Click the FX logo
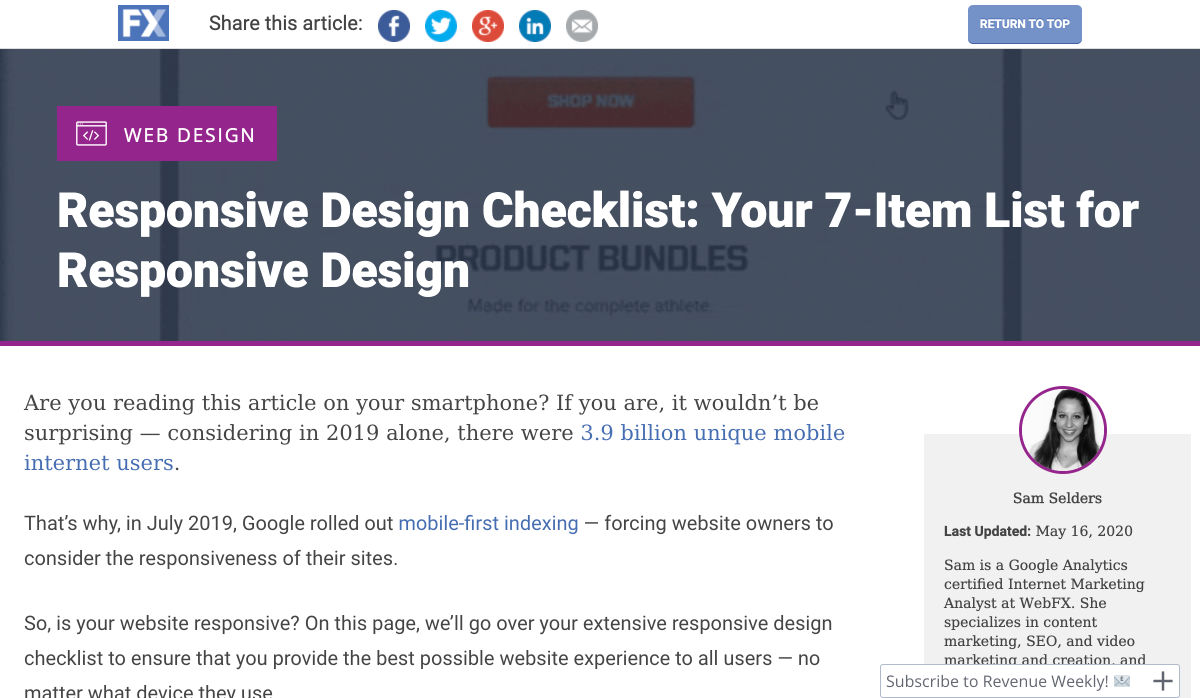Viewport: 1200px width, 698px height. coord(143,23)
